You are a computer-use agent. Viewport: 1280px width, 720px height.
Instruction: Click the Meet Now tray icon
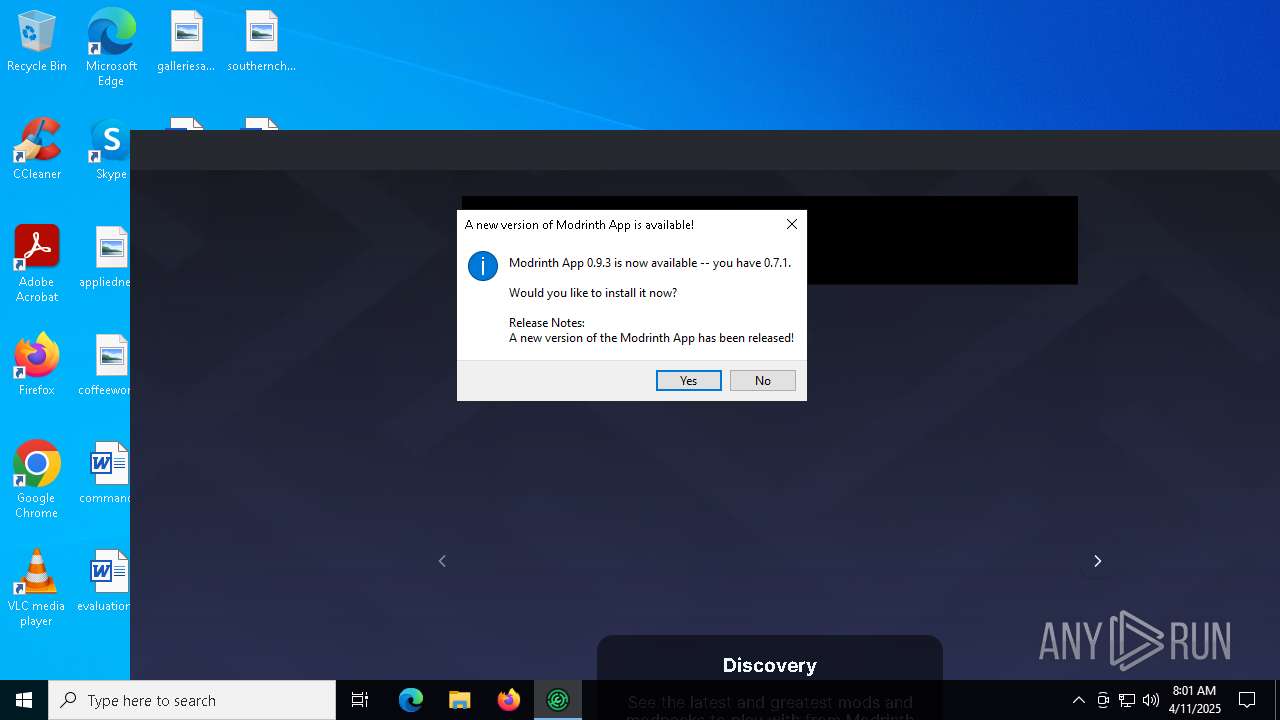1103,700
